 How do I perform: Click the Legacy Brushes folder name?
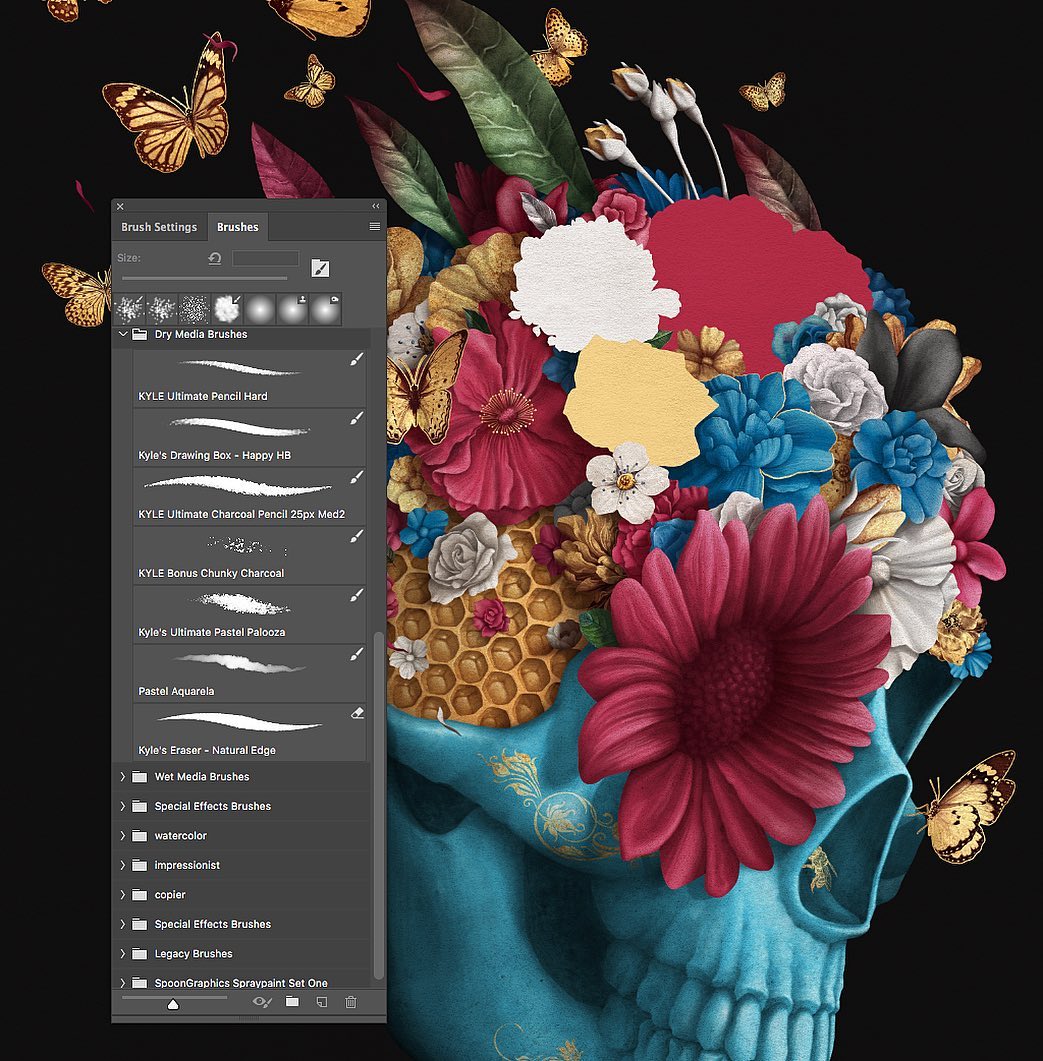pyautogui.click(x=194, y=953)
